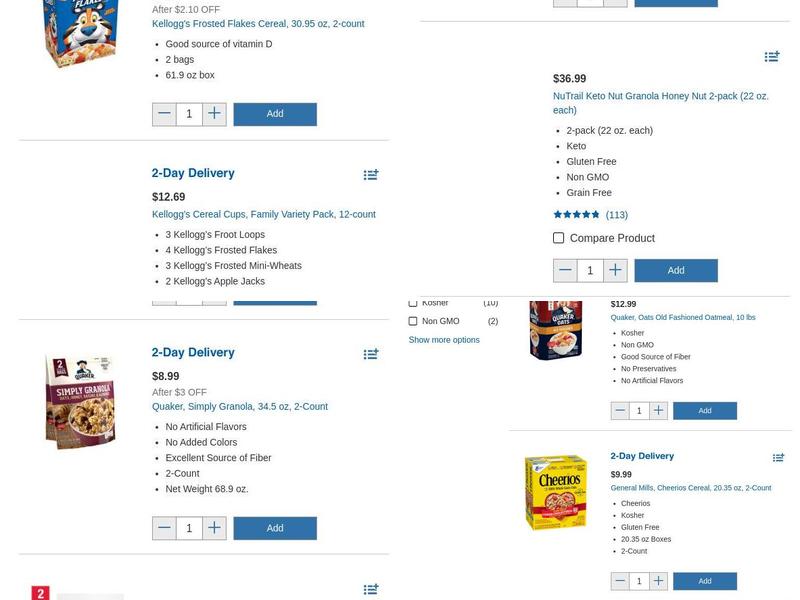
Task: Click the Cheerios quantity input field
Action: [x=639, y=580]
